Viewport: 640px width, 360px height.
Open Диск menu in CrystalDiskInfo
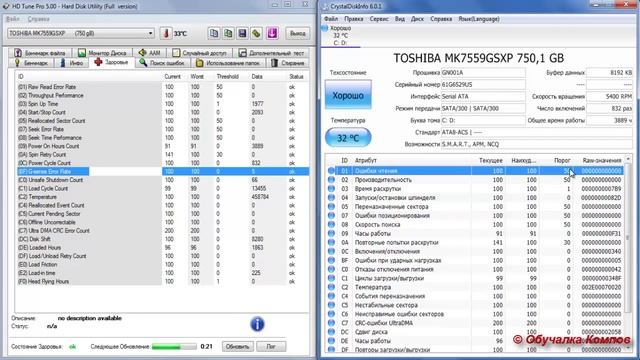pyautogui.click(x=417, y=19)
